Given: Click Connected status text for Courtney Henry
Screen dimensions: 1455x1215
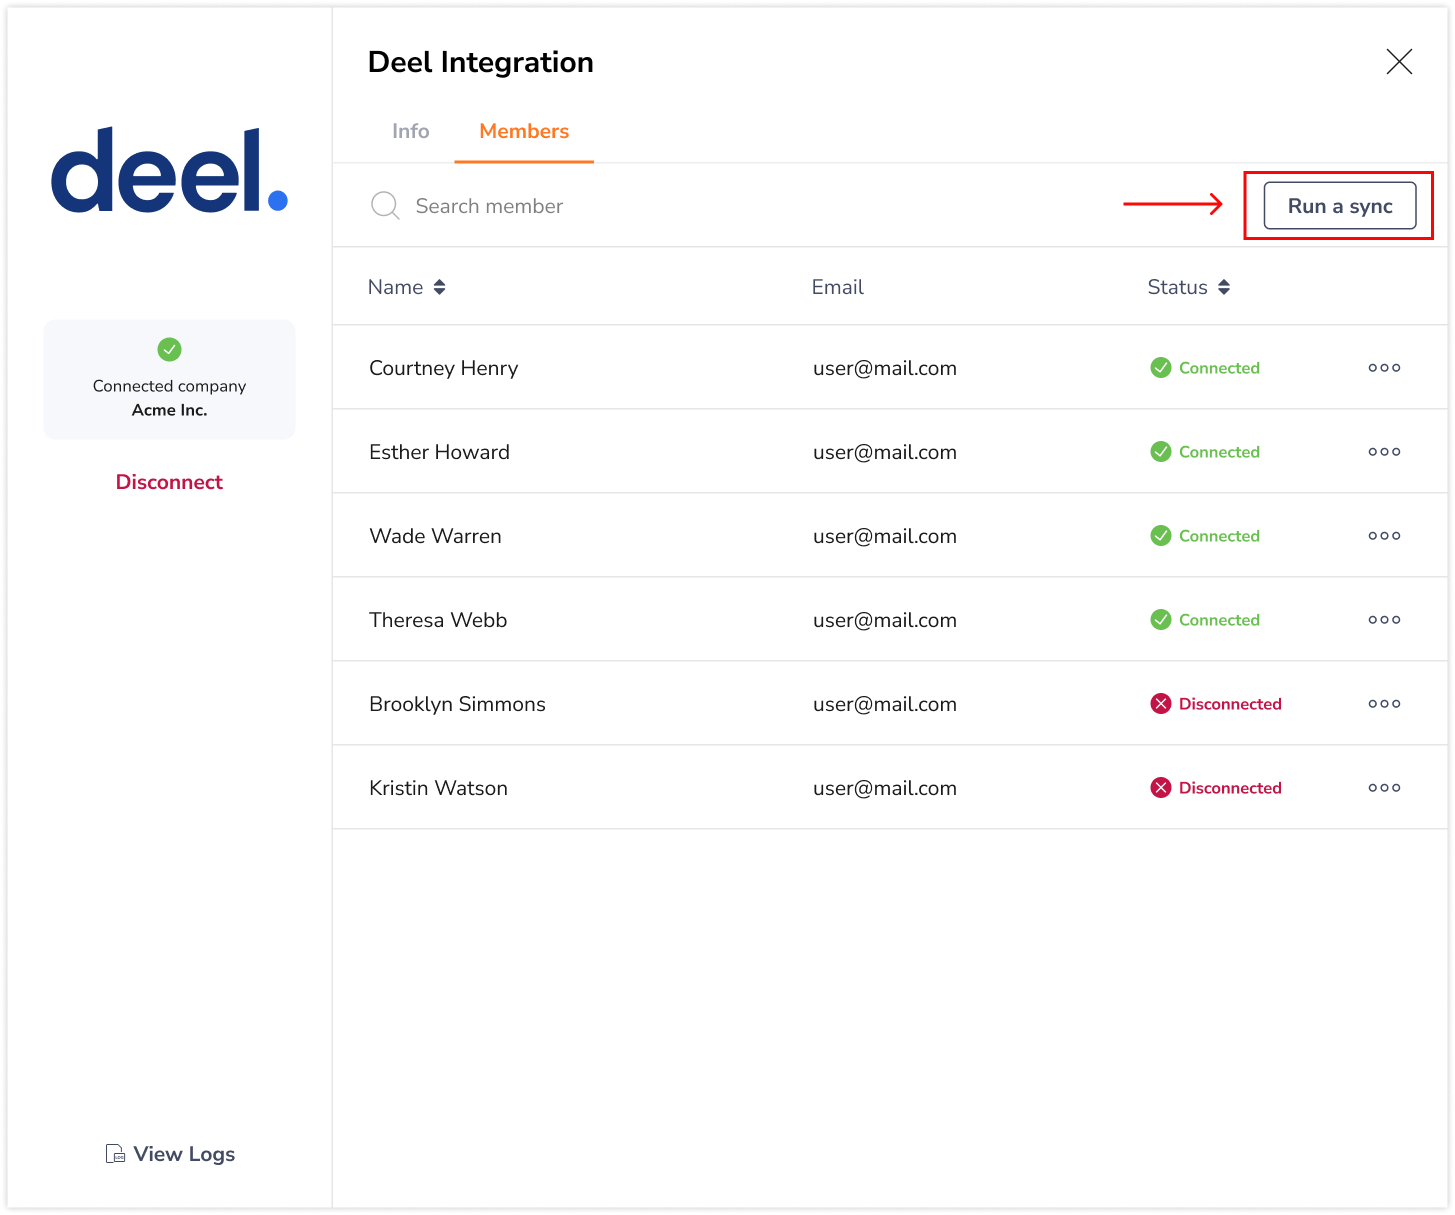Looking at the screenshot, I should 1219,368.
